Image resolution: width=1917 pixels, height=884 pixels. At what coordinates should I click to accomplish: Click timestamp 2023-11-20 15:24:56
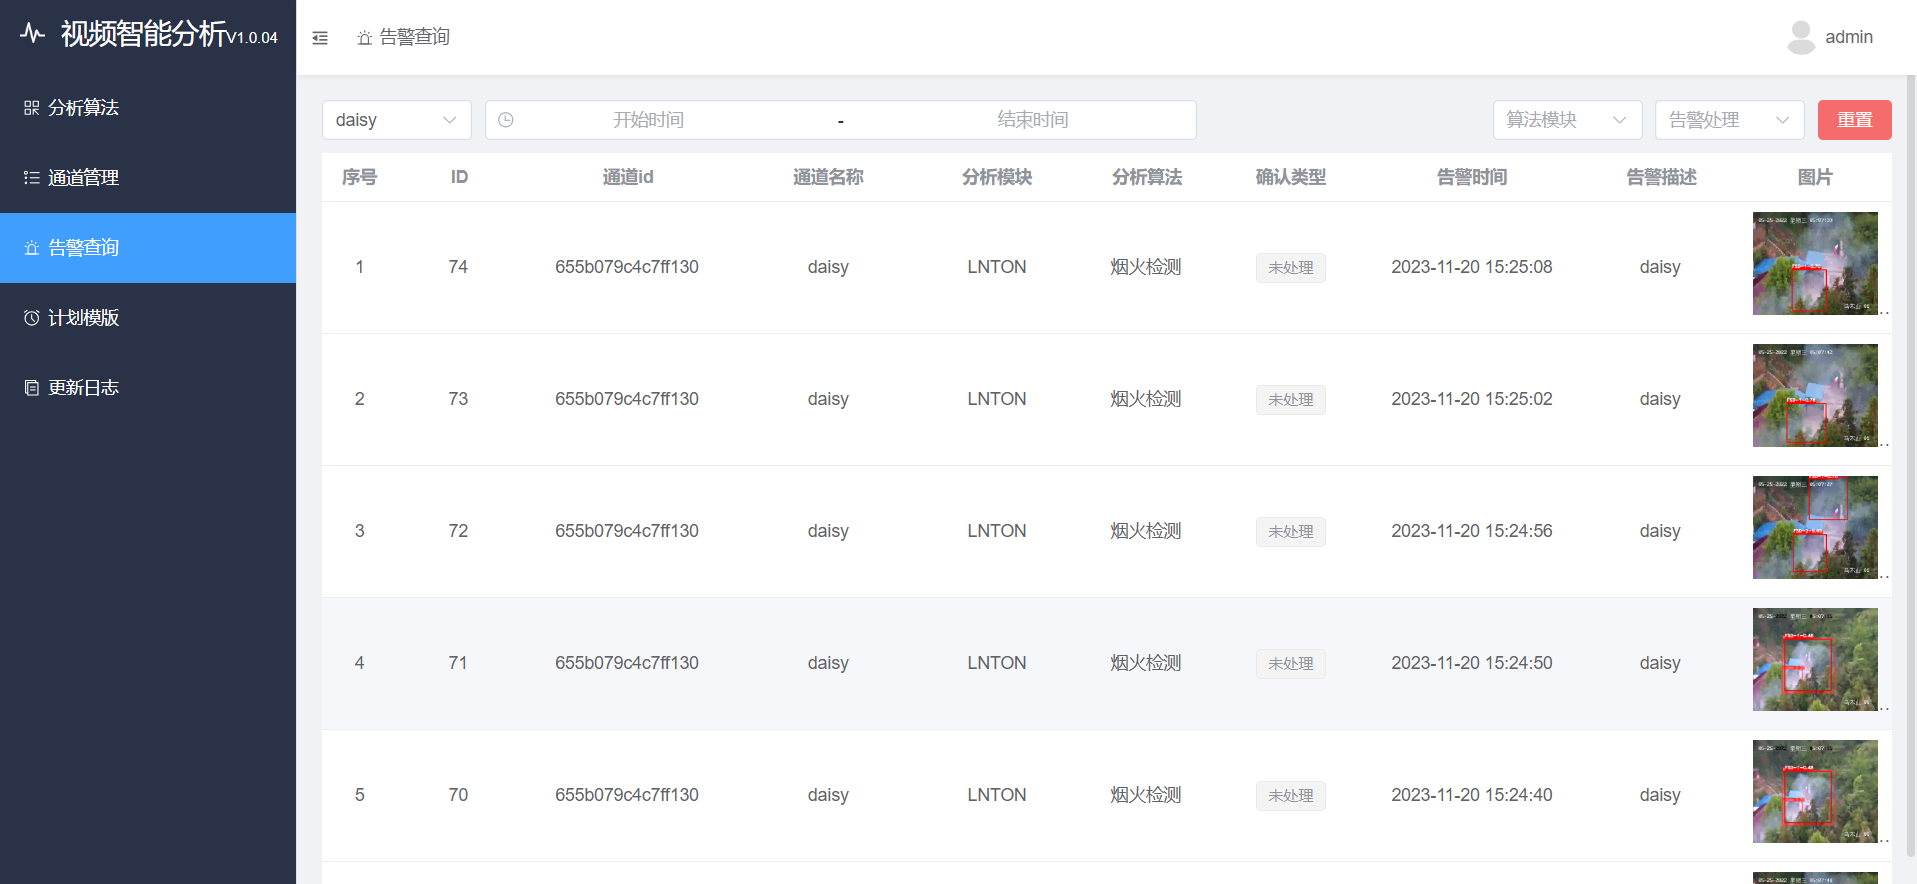pos(1472,531)
